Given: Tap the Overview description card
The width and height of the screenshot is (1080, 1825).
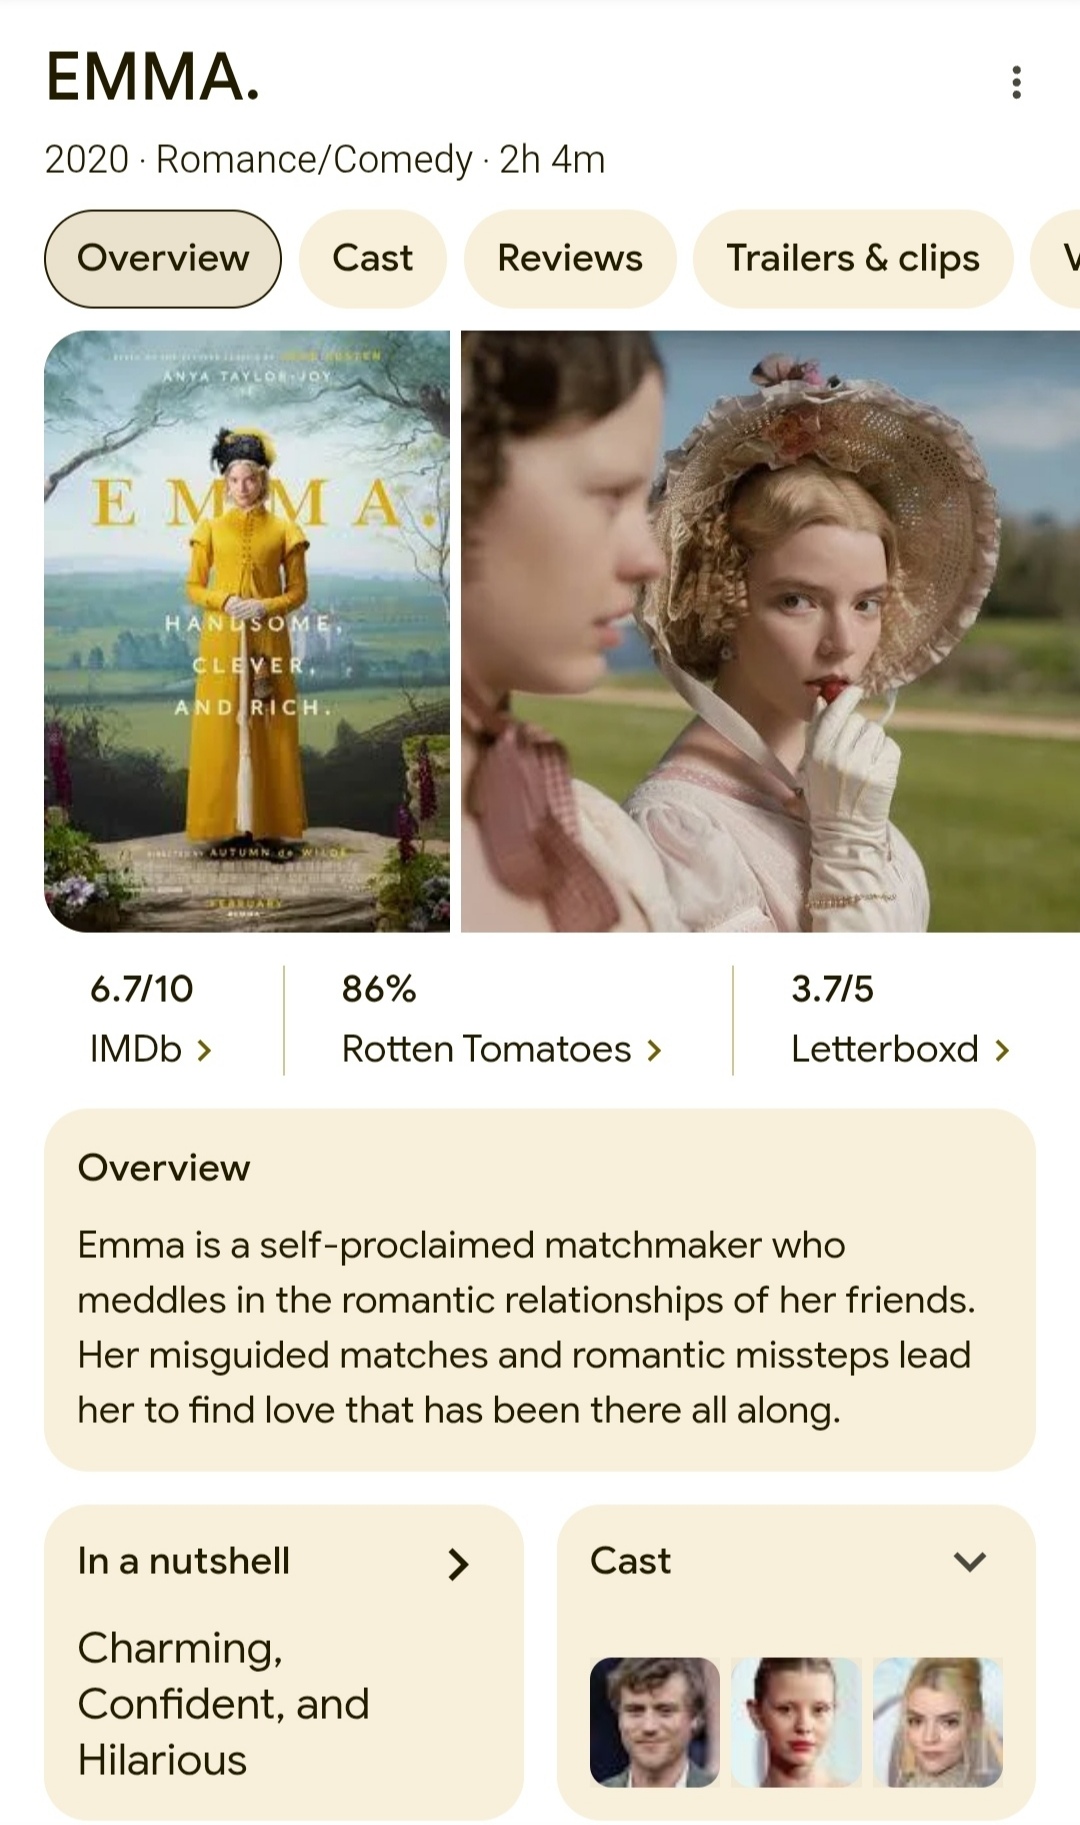Looking at the screenshot, I should click(540, 1290).
